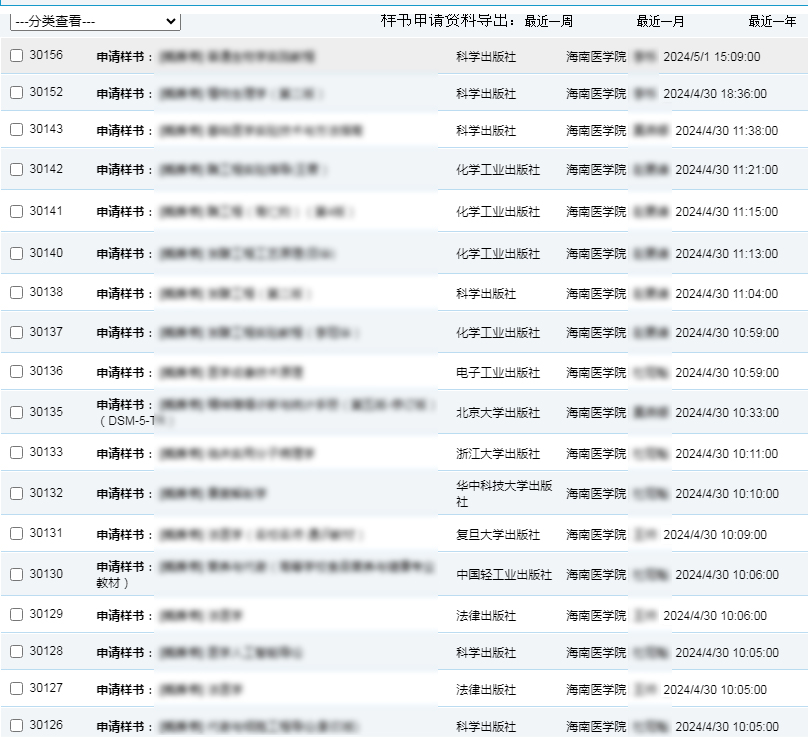Tick the checkbox for record 30152
Image resolution: width=808 pixels, height=737 pixels.
16,93
